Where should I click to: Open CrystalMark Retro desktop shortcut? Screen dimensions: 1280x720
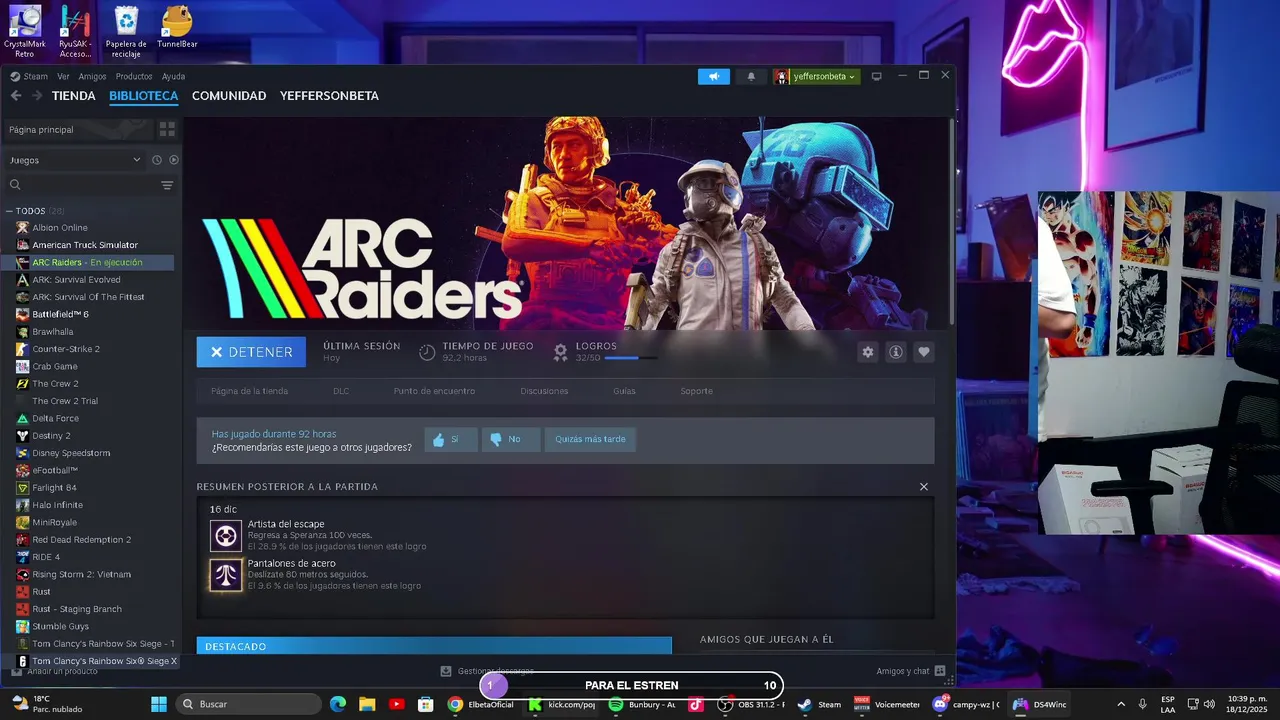(24, 31)
